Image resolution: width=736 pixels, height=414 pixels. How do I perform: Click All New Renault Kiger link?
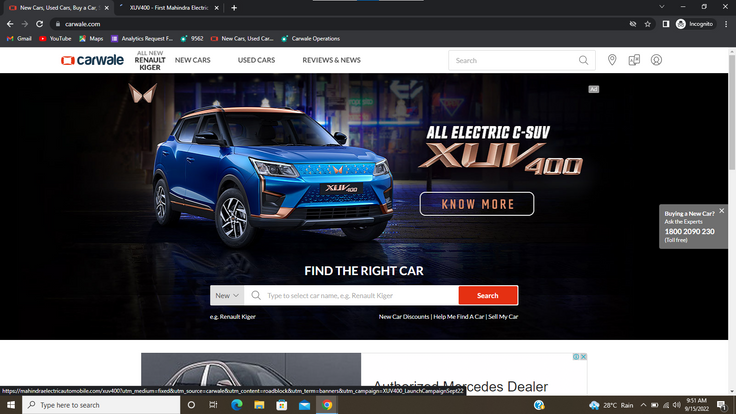pyautogui.click(x=150, y=60)
